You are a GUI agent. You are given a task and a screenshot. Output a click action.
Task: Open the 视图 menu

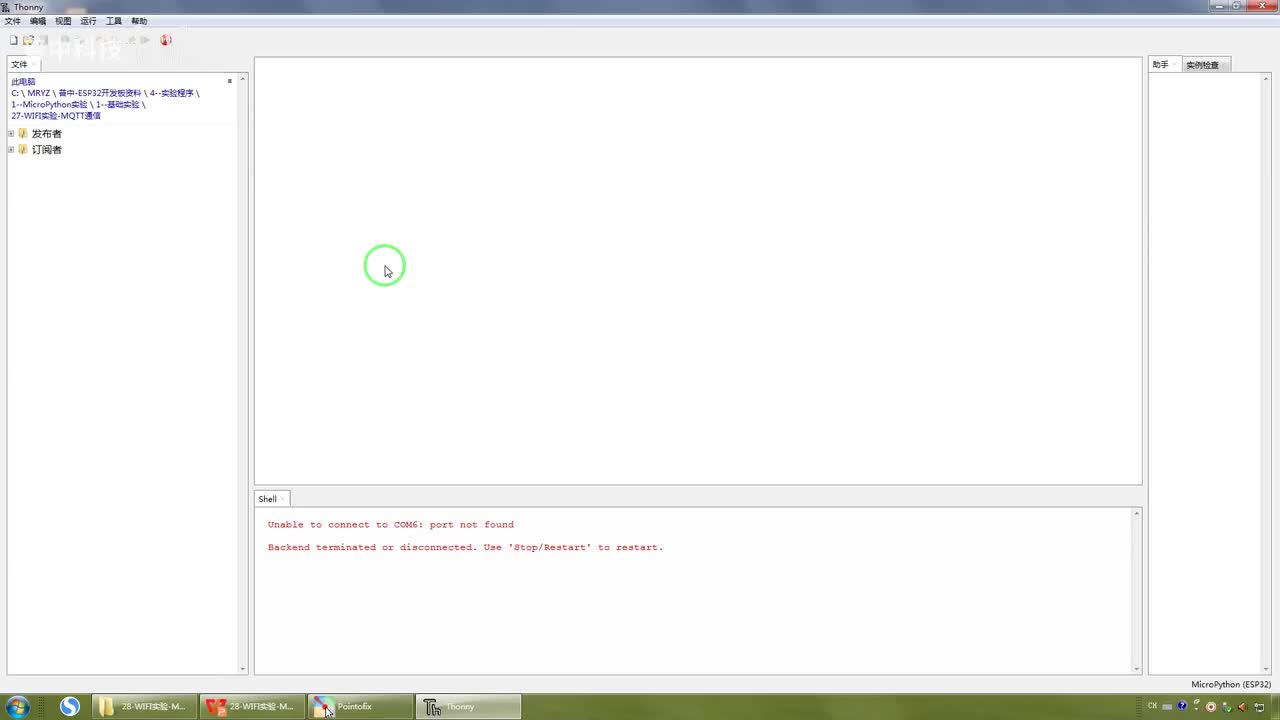(x=63, y=21)
